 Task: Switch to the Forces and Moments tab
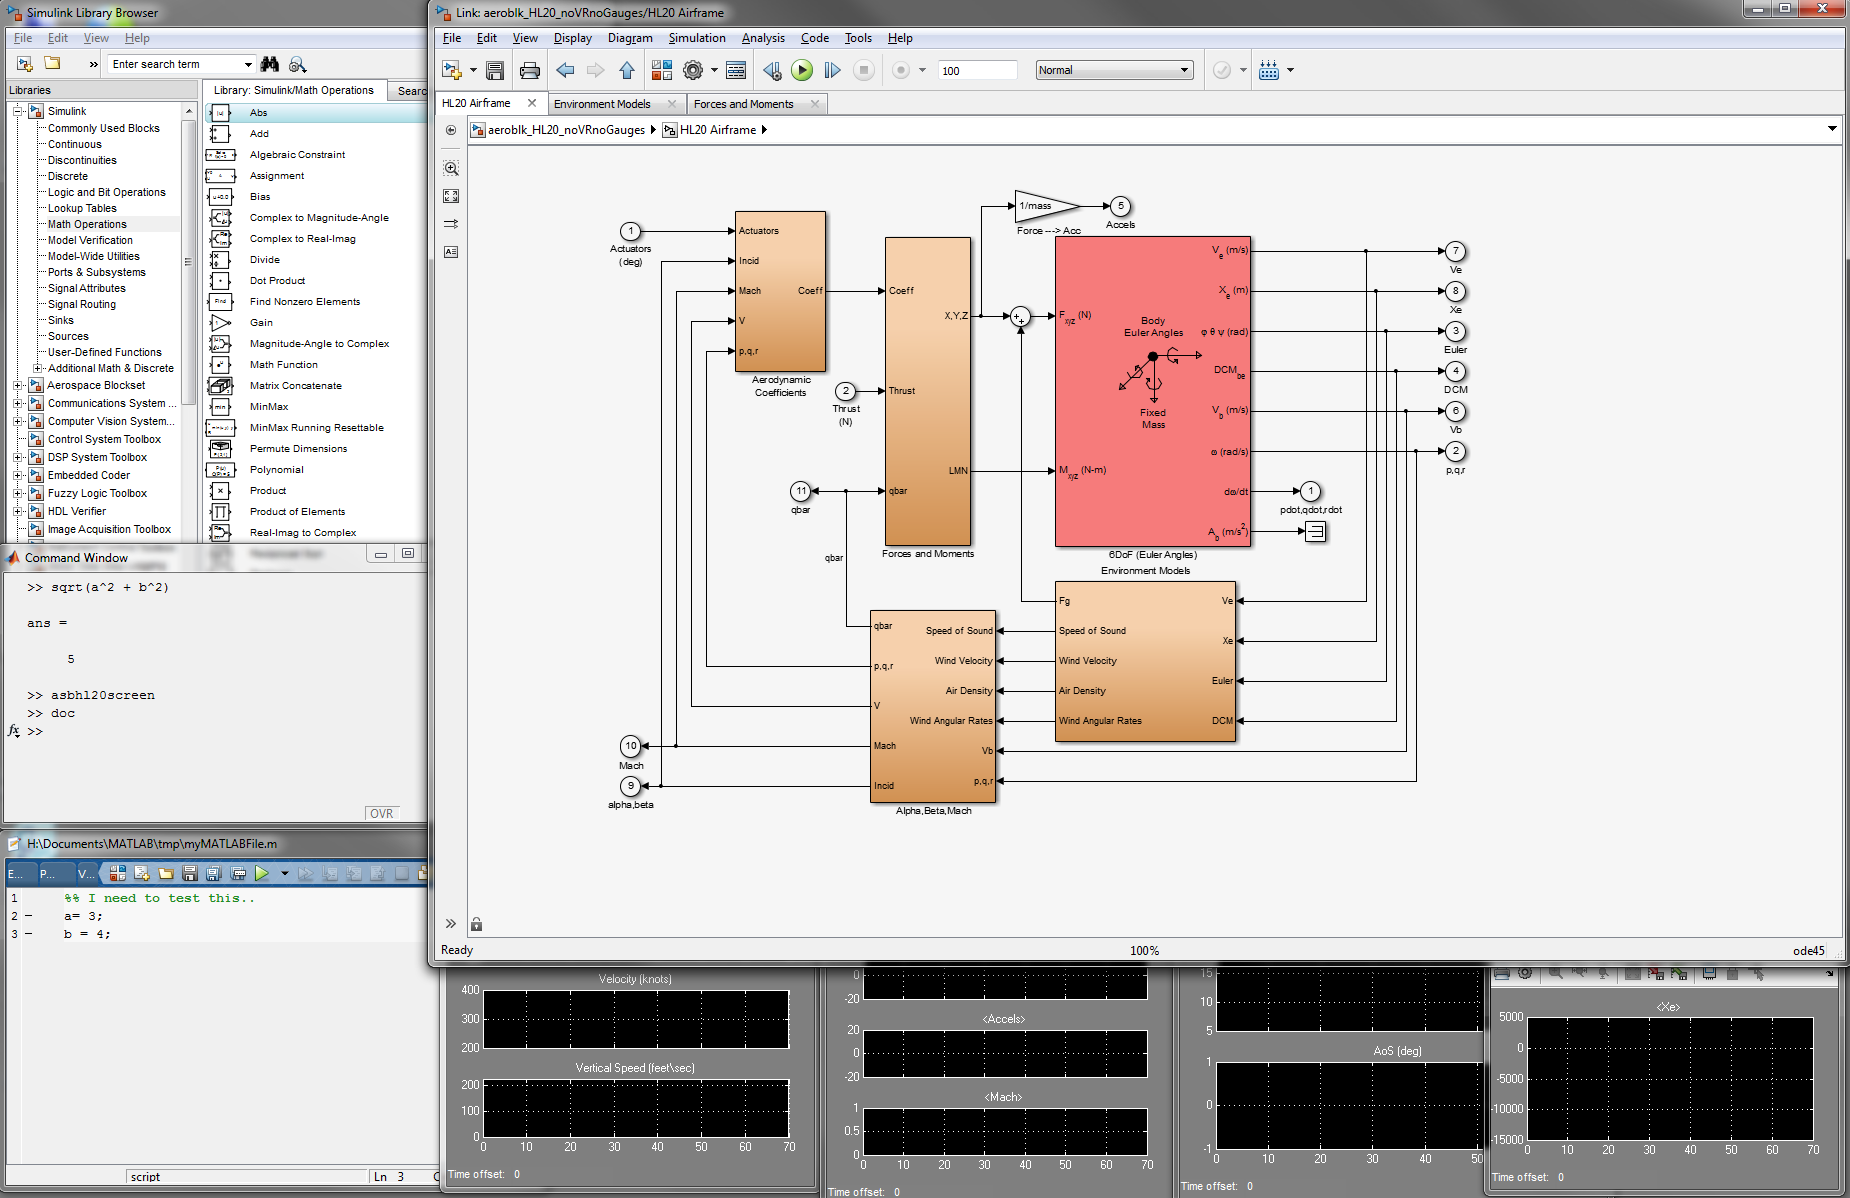pyautogui.click(x=743, y=104)
